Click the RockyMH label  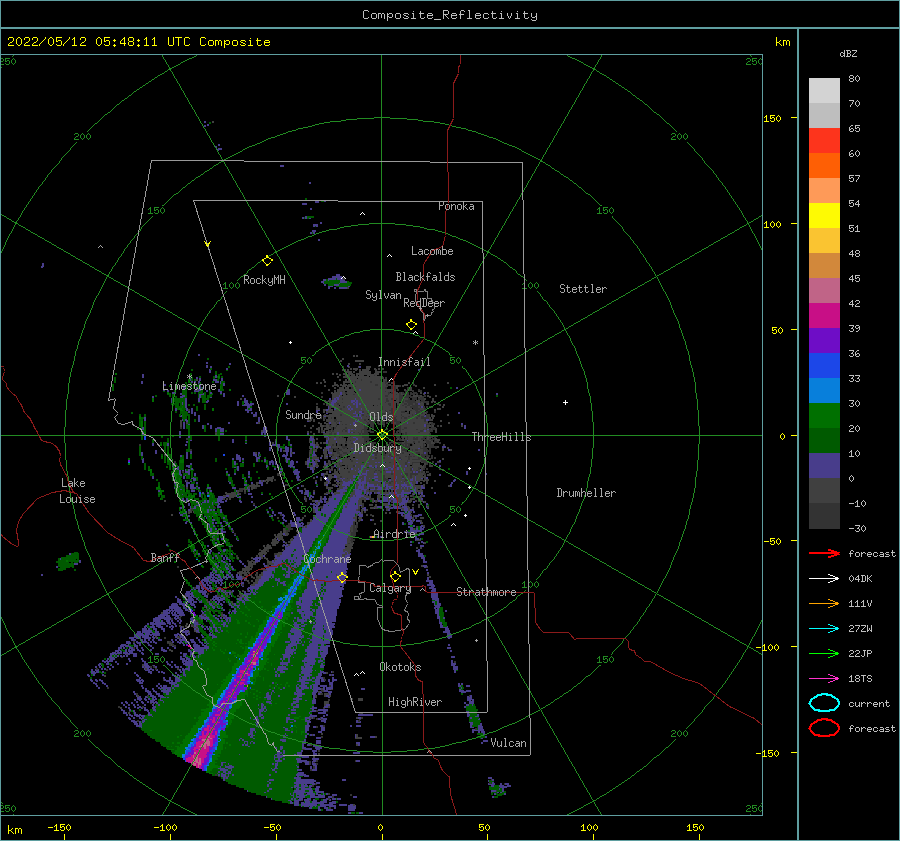tap(264, 280)
